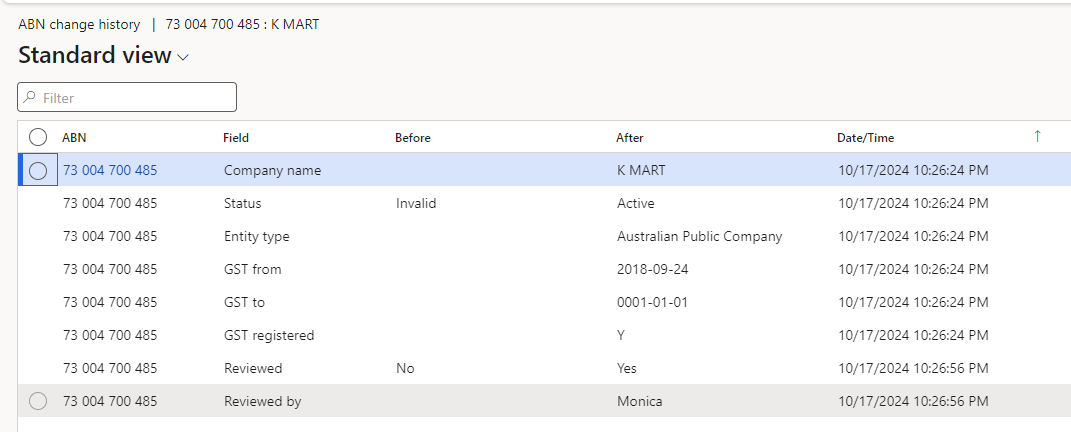Select the K MART company name cell

point(641,171)
